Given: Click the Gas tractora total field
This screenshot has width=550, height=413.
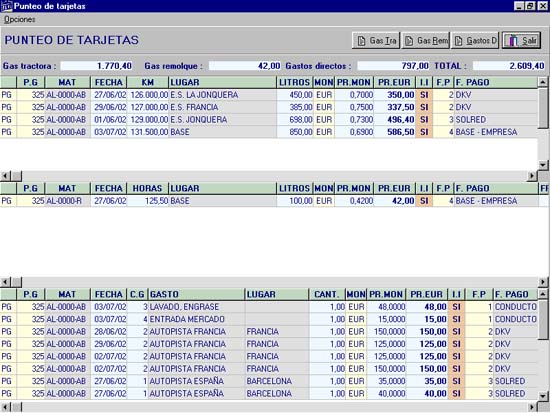Looking at the screenshot, I should pos(96,66).
